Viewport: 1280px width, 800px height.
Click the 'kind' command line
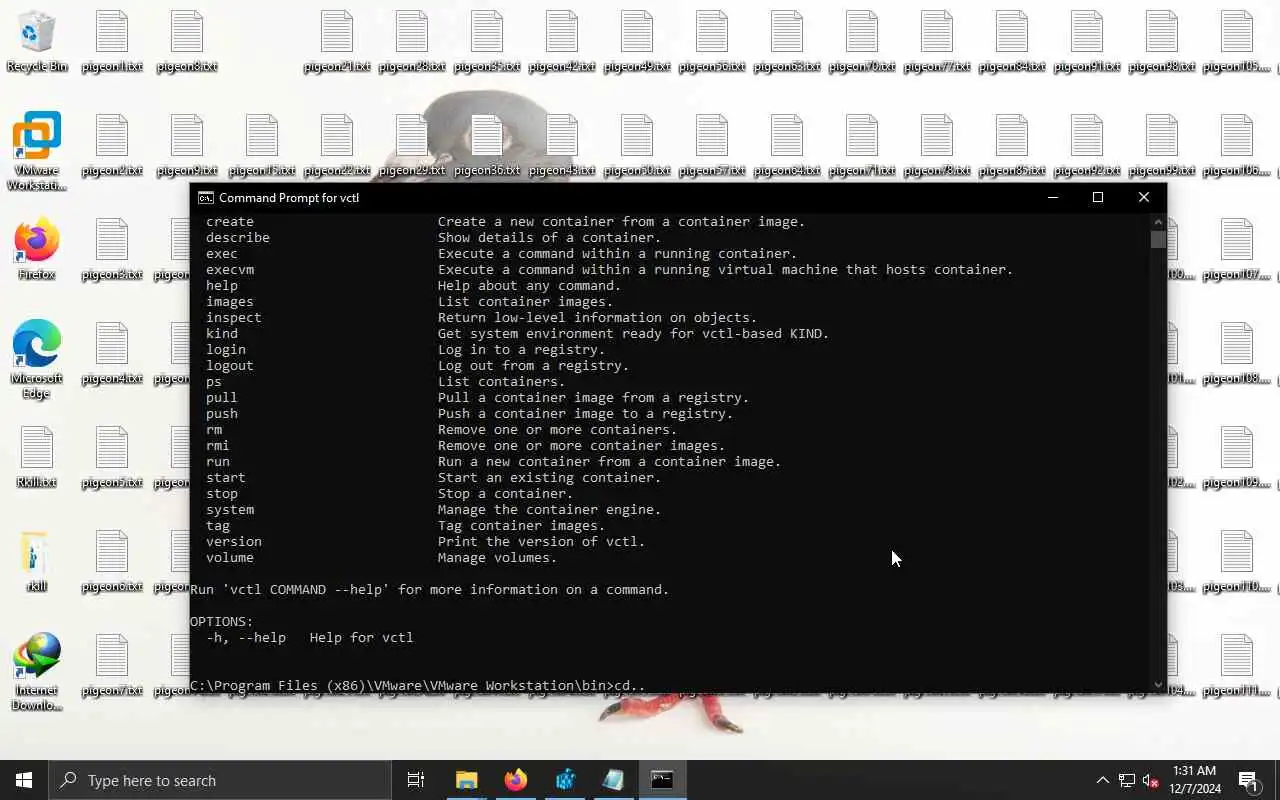pyautogui.click(x=517, y=334)
